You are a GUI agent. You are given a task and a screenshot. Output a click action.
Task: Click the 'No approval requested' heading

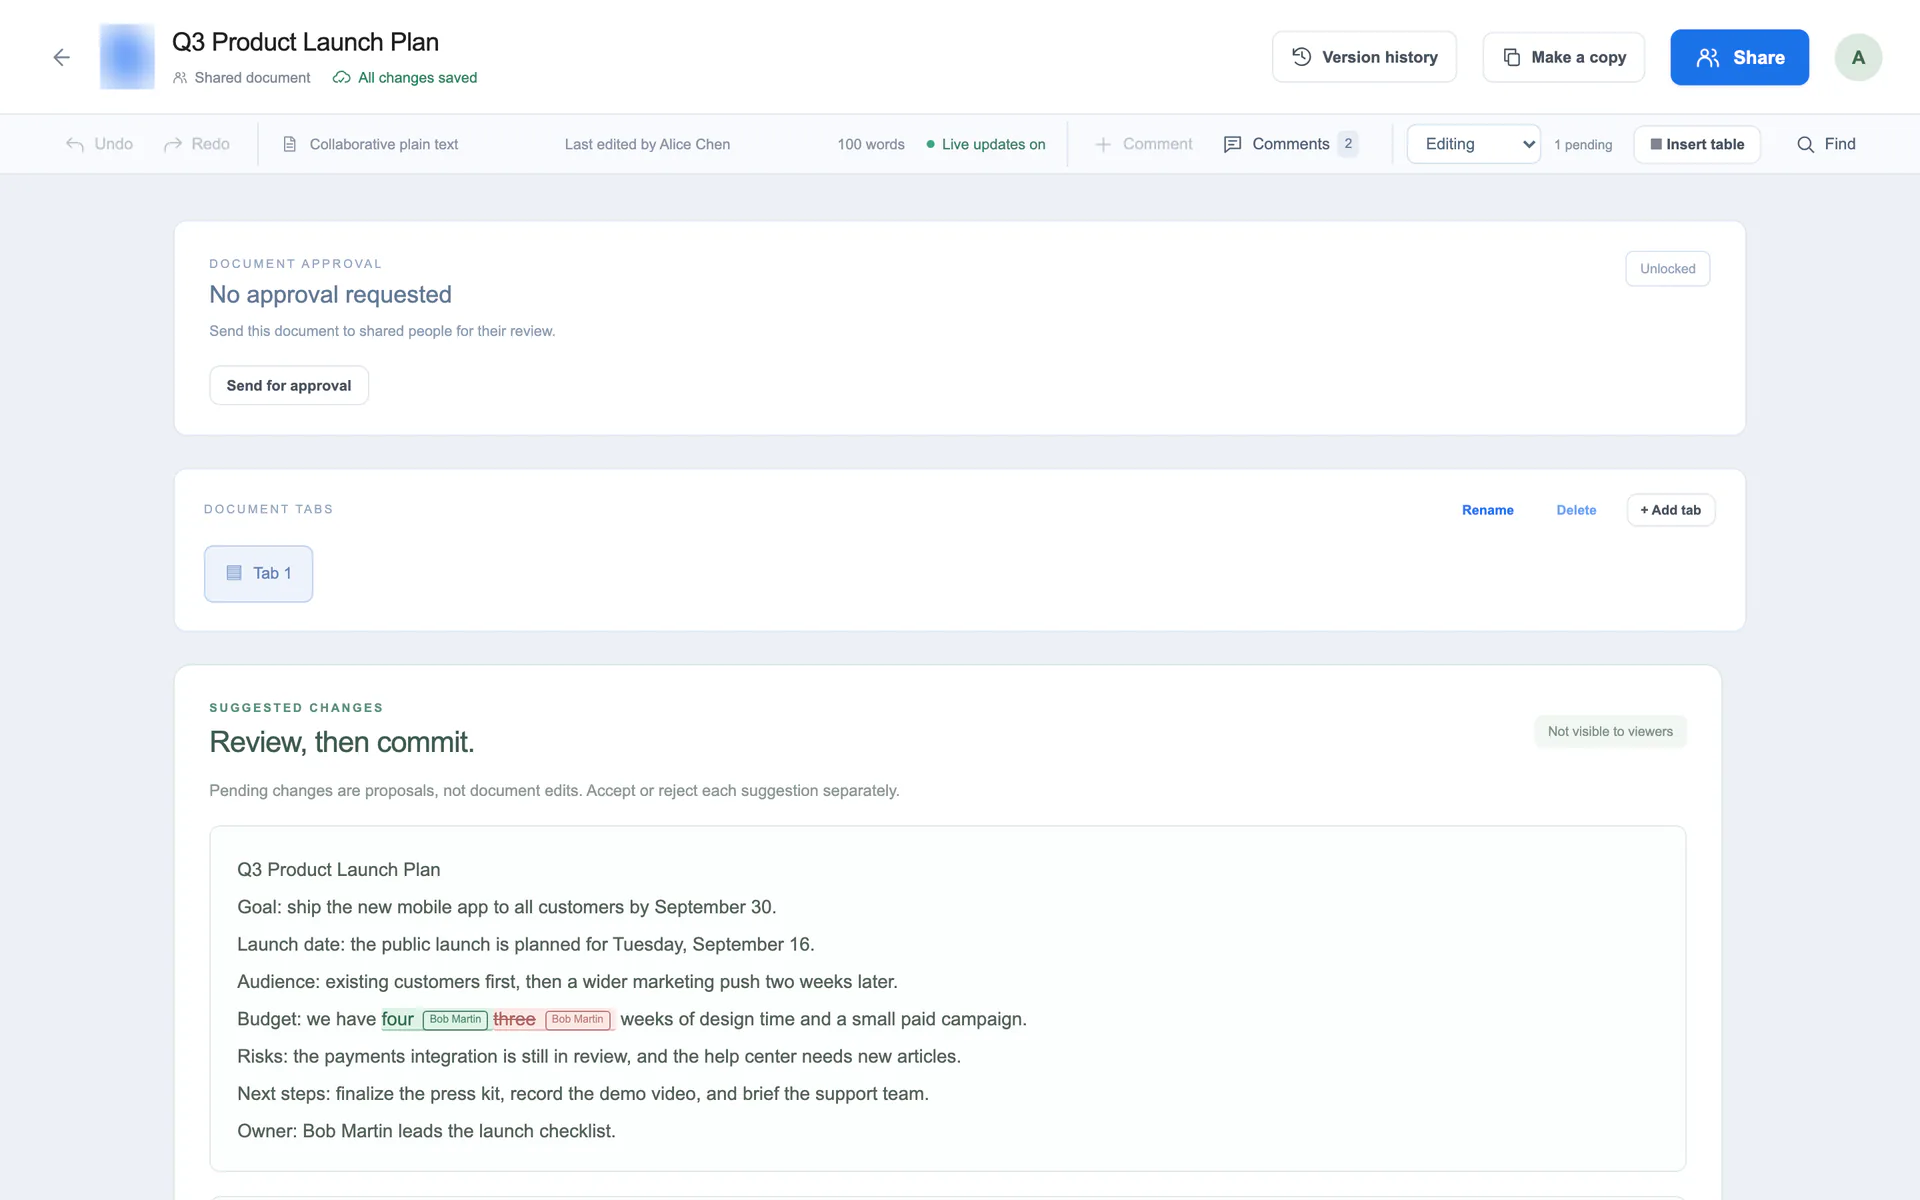coord(330,295)
